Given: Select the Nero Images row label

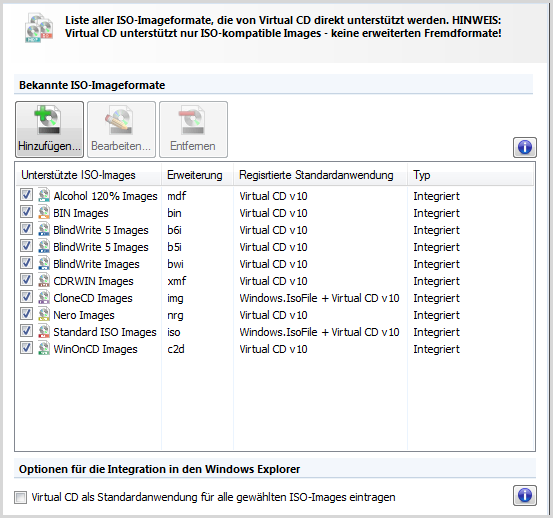Looking at the screenshot, I should [x=84, y=315].
